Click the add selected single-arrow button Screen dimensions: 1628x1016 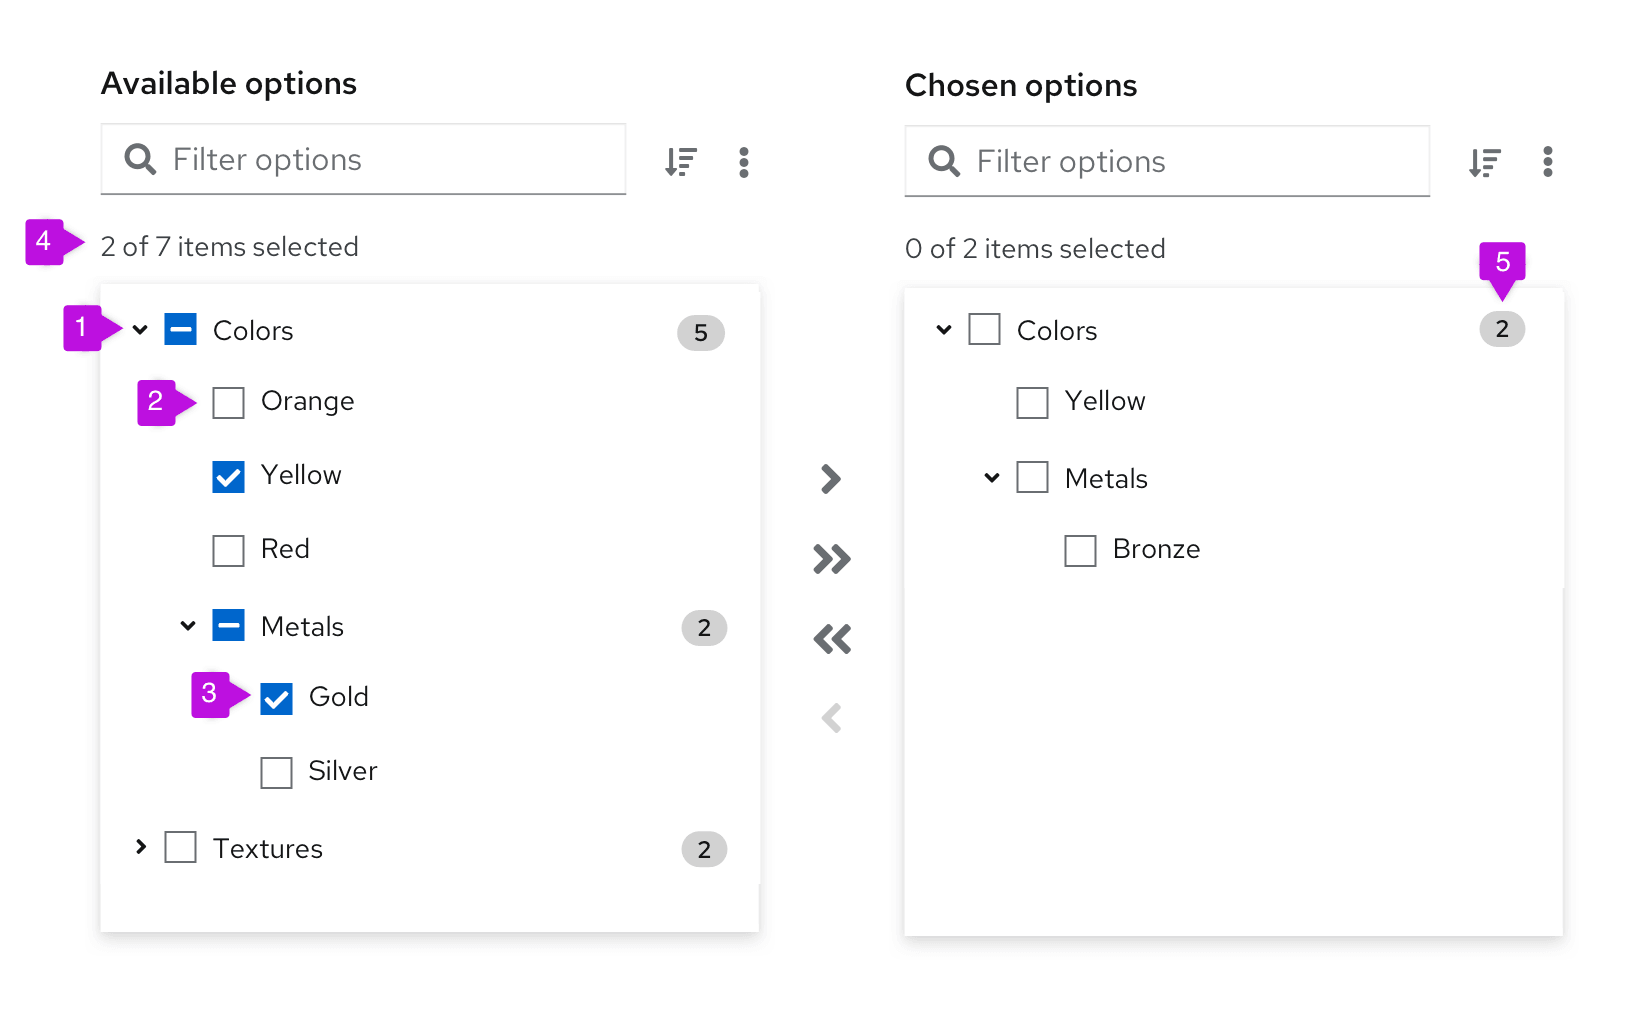pyautogui.click(x=831, y=479)
